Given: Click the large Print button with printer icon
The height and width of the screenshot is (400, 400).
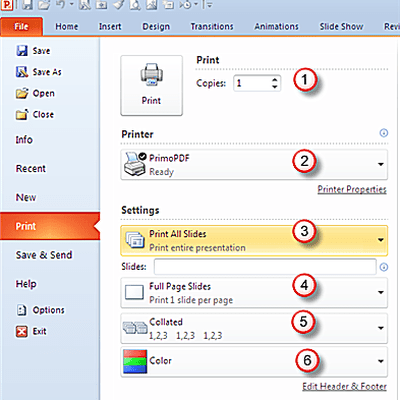Looking at the screenshot, I should click(151, 86).
